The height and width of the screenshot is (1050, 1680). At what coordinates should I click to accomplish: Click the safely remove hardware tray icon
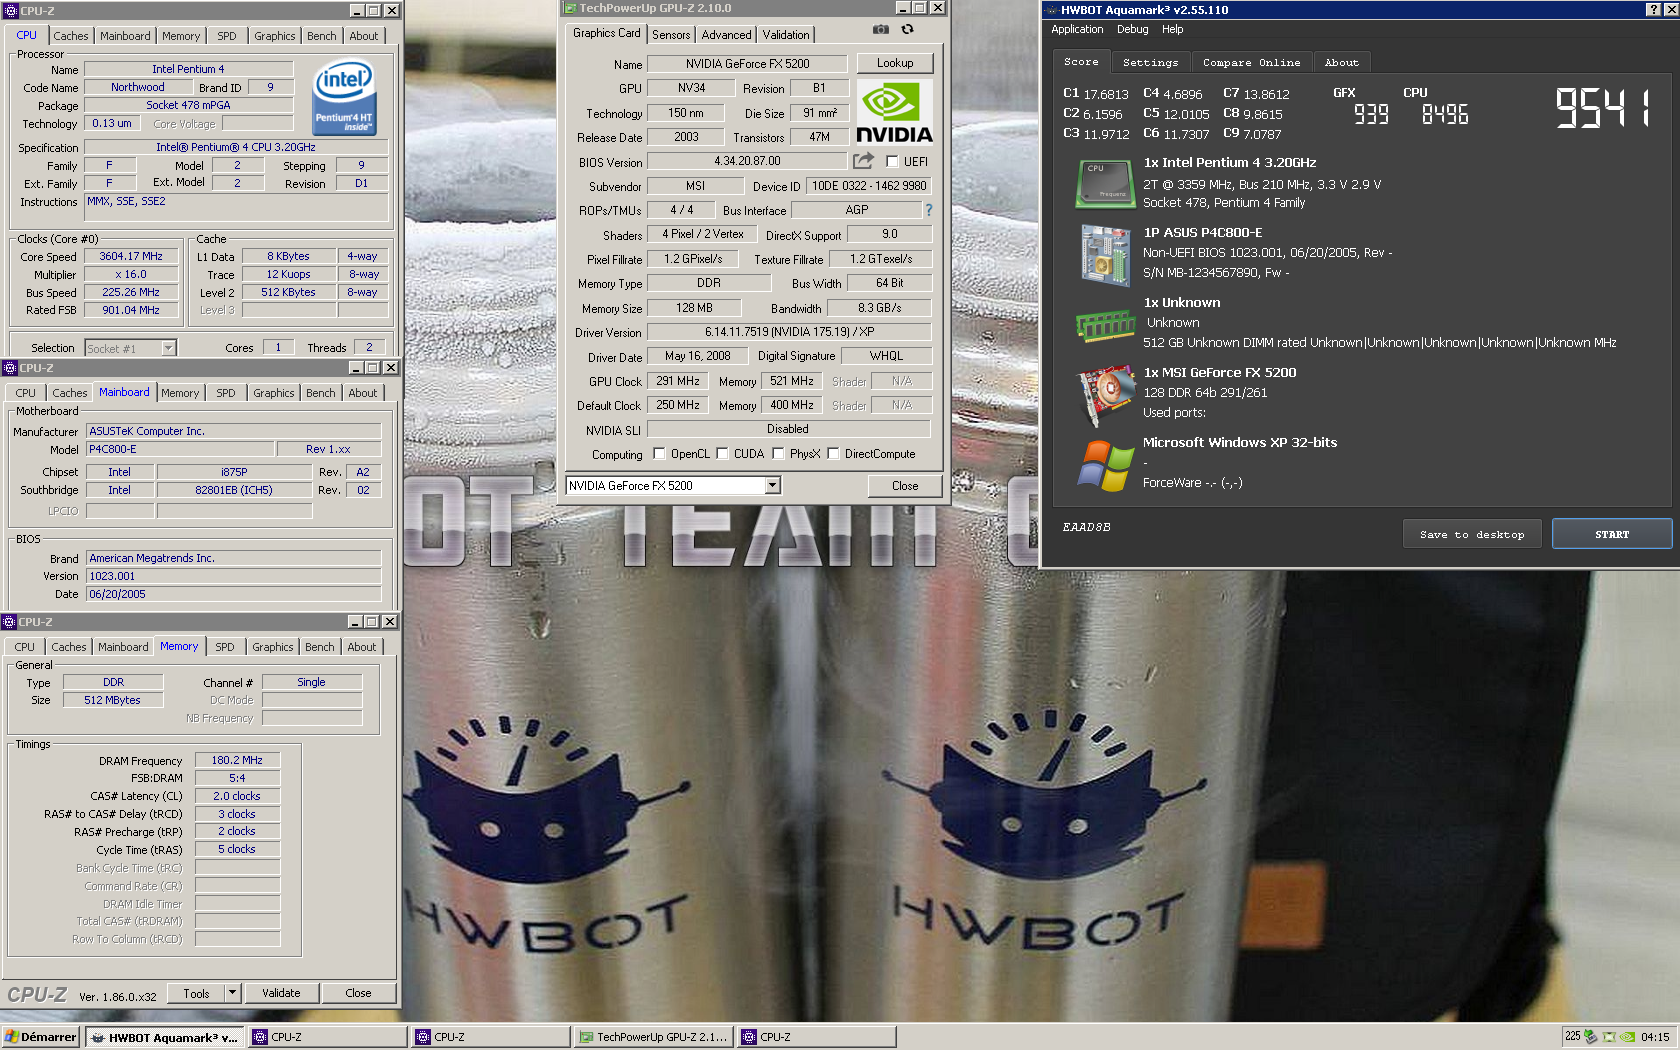coord(1590,1036)
